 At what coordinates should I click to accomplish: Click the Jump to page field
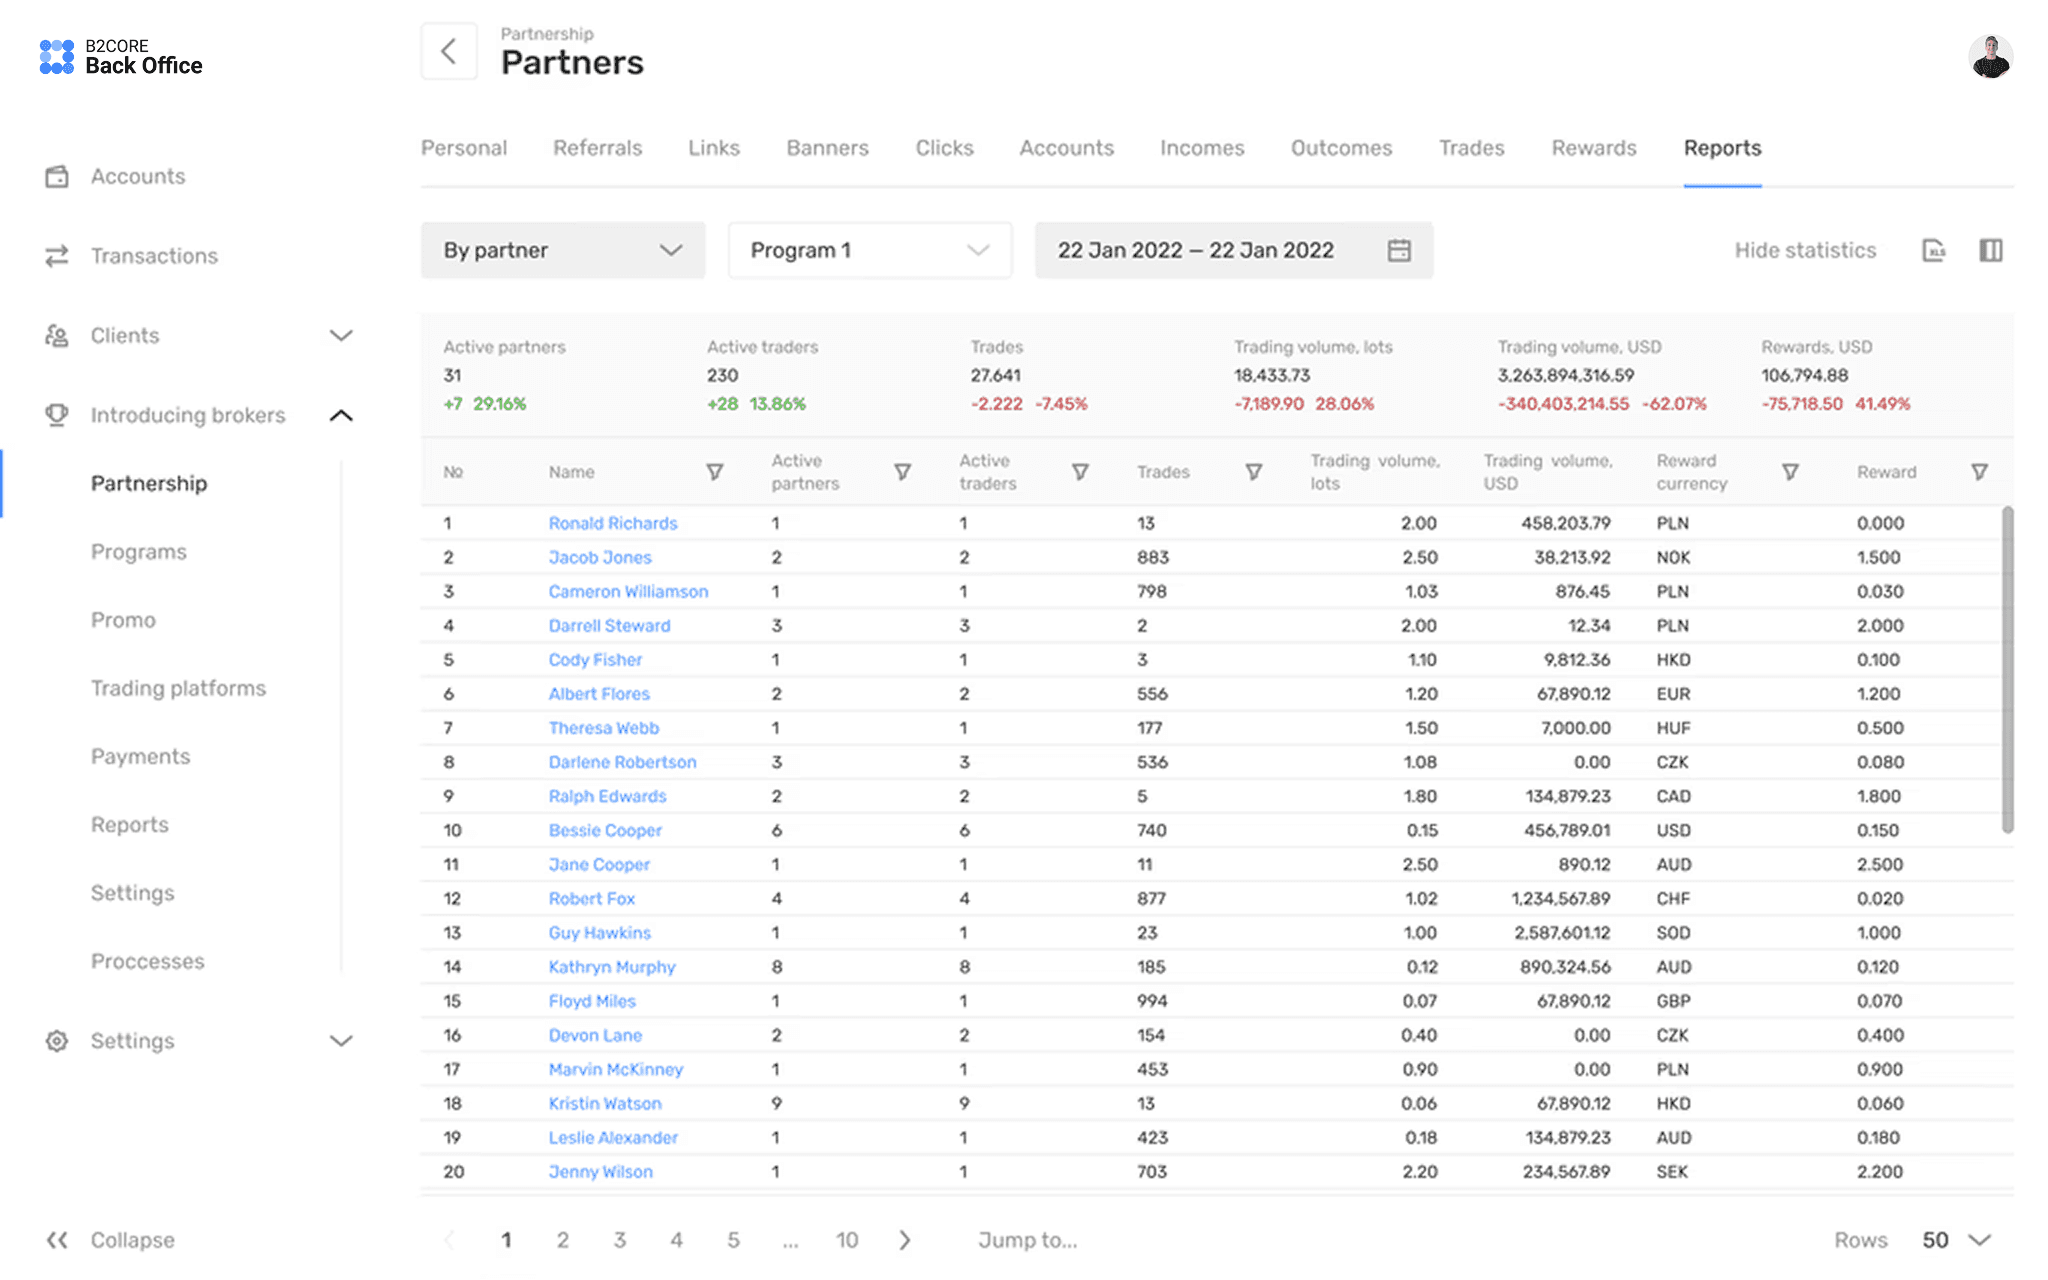pos(1027,1240)
